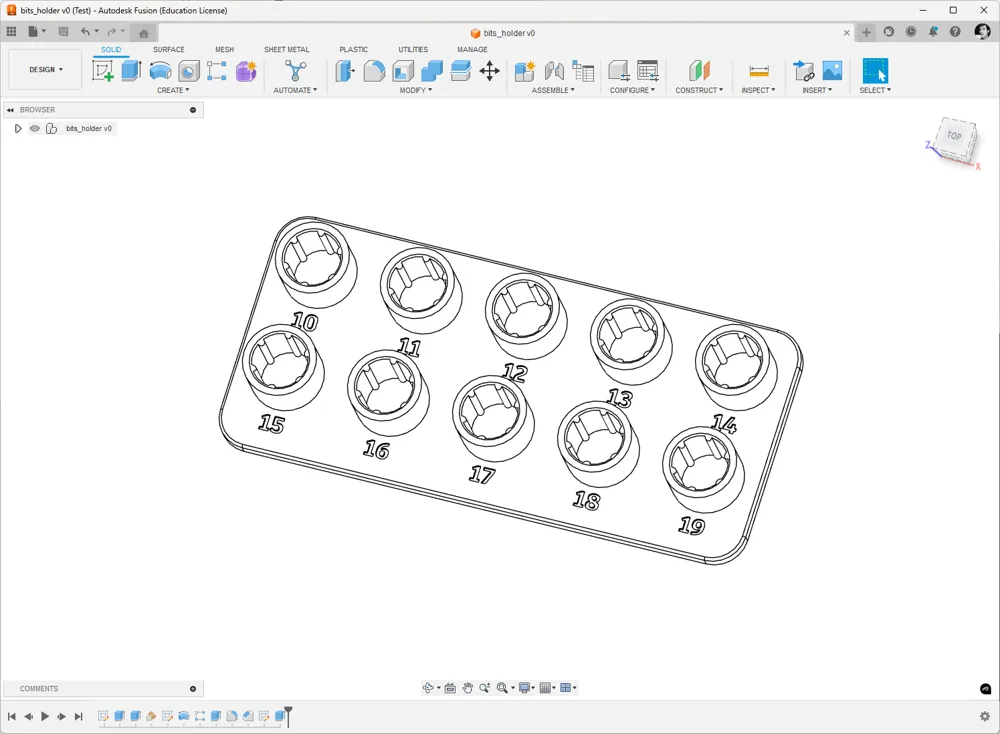The width and height of the screenshot is (1000, 734).
Task: Undo the last action
Action: (85, 31)
